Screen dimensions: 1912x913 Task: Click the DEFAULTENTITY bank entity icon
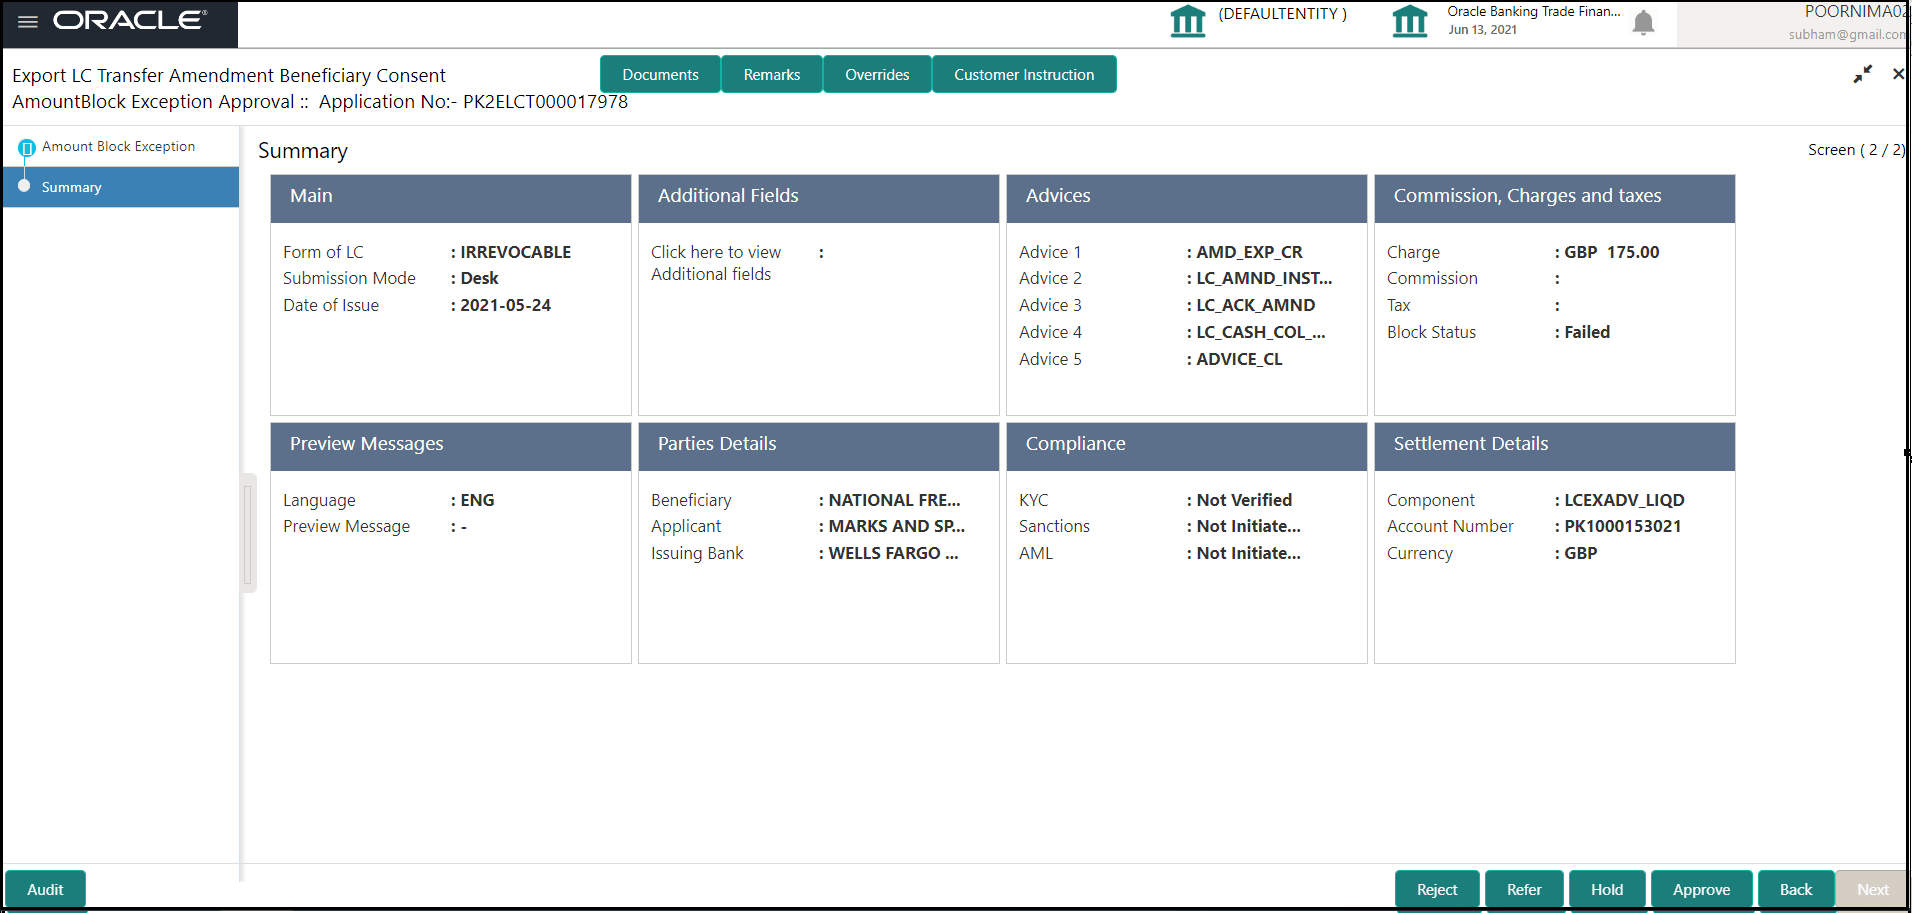[x=1187, y=20]
